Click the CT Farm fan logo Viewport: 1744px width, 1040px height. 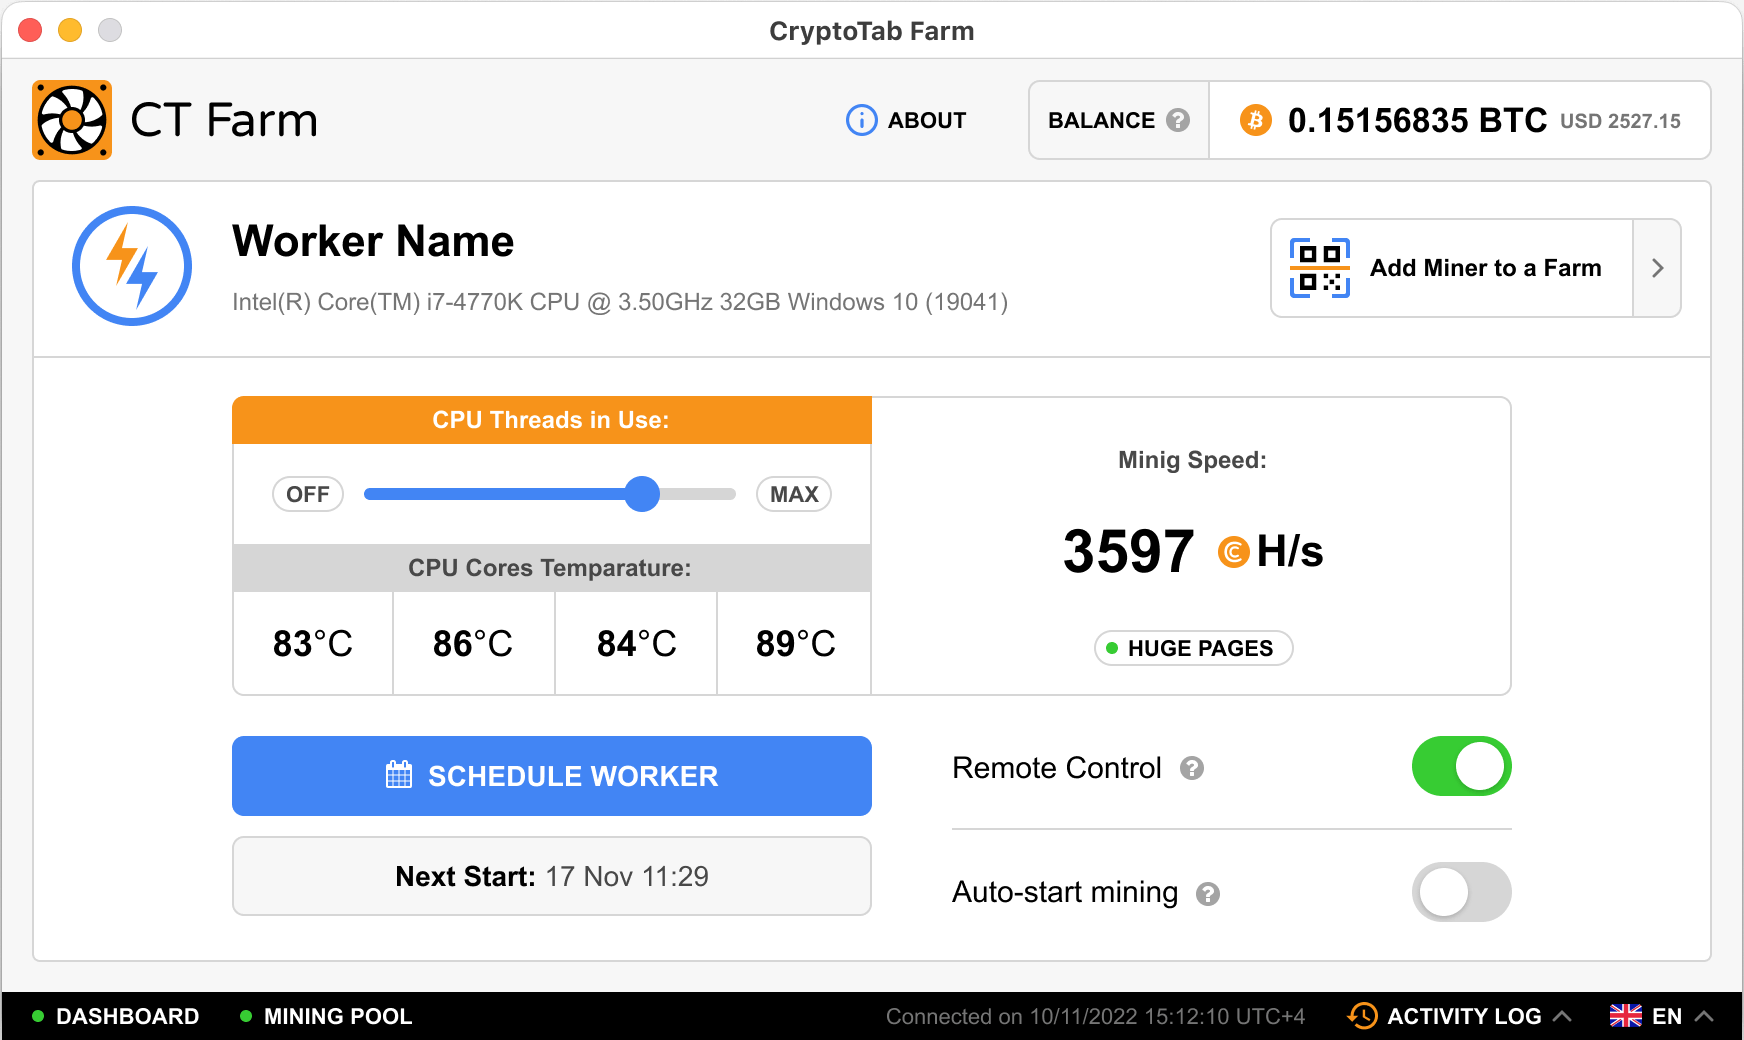click(72, 120)
